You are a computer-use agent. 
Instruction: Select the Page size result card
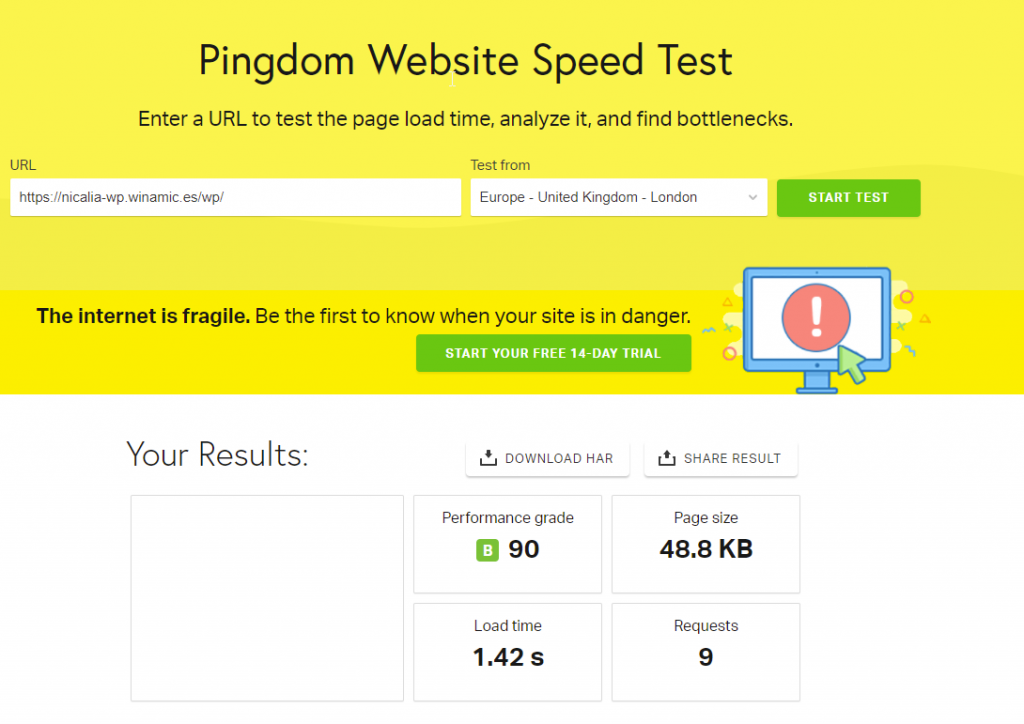pos(705,543)
